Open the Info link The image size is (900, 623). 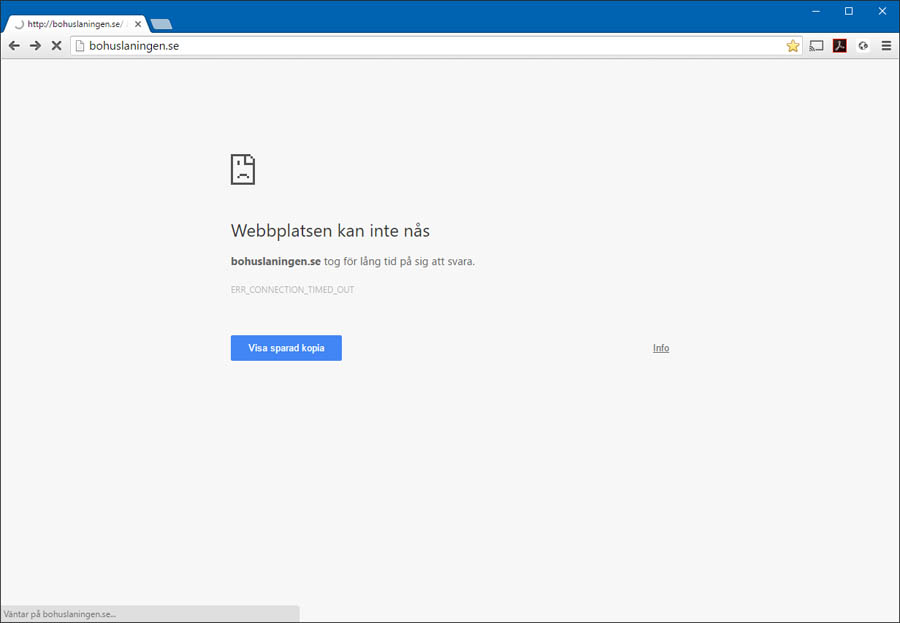coord(661,348)
